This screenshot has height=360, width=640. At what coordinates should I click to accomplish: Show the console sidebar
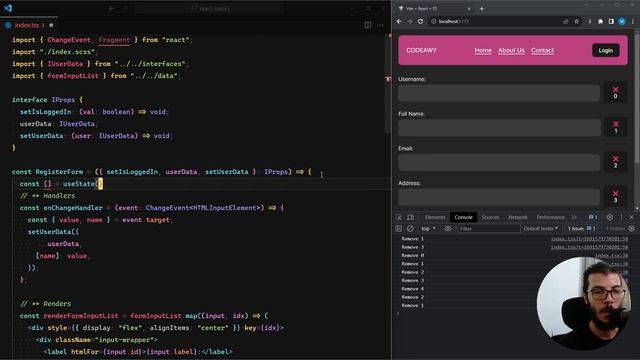[x=399, y=229]
